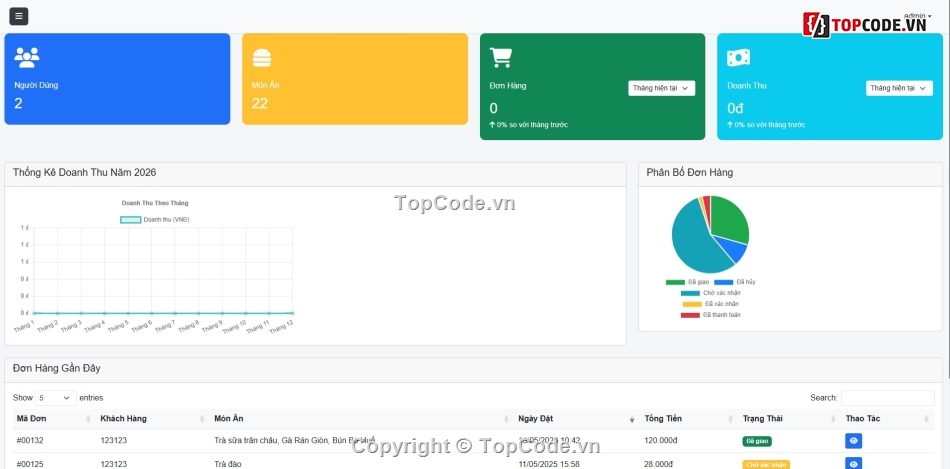950x469 pixels.
Task: Click the Đơn Hàng Gần Đây panel header
Action: click(x=474, y=370)
